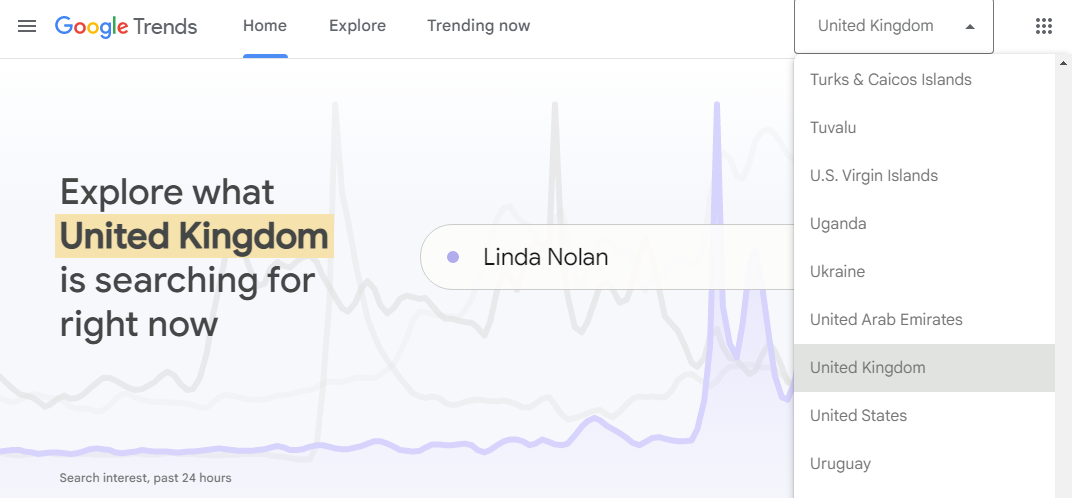1072x498 pixels.
Task: Select Uruguay from the list
Action: tap(924, 463)
